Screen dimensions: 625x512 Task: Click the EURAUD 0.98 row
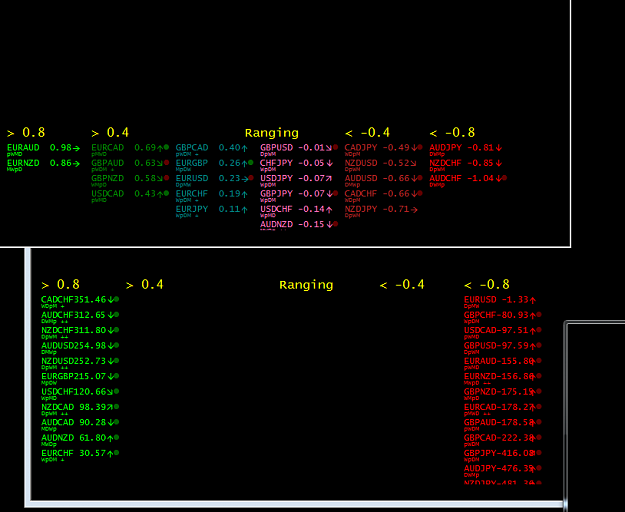(43, 148)
